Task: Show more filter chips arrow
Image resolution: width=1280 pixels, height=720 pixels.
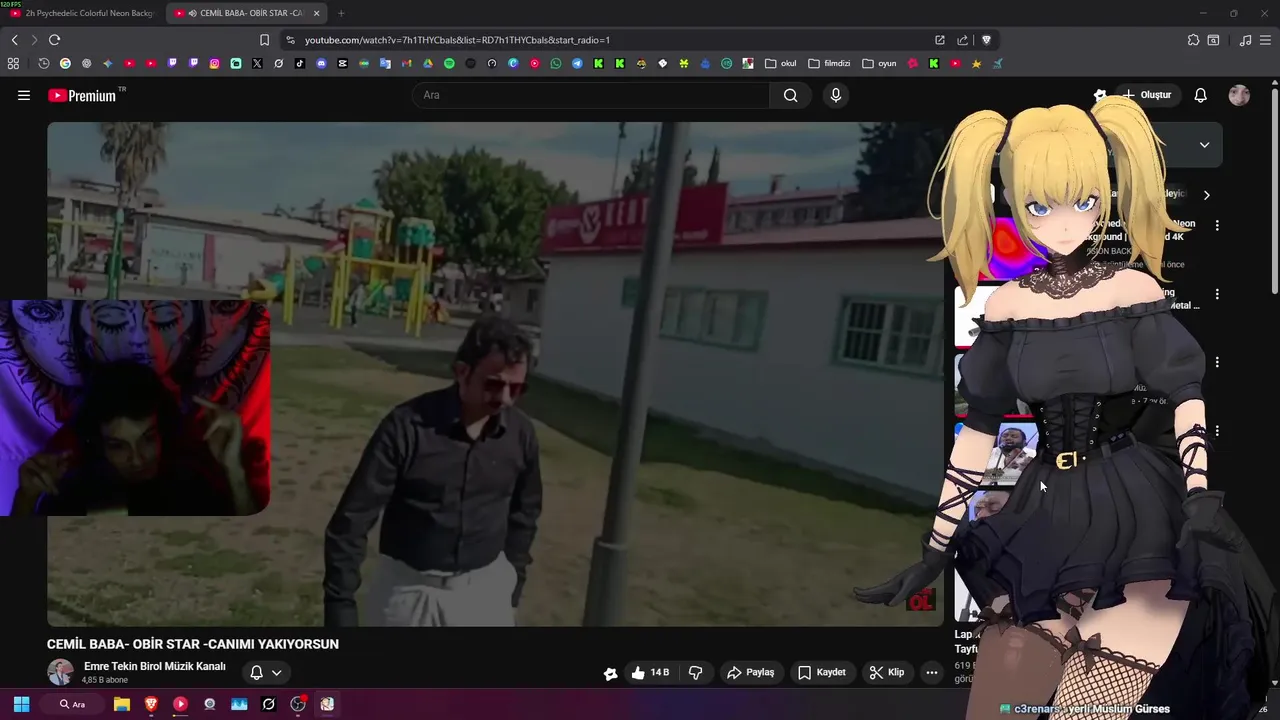Action: point(1206,195)
